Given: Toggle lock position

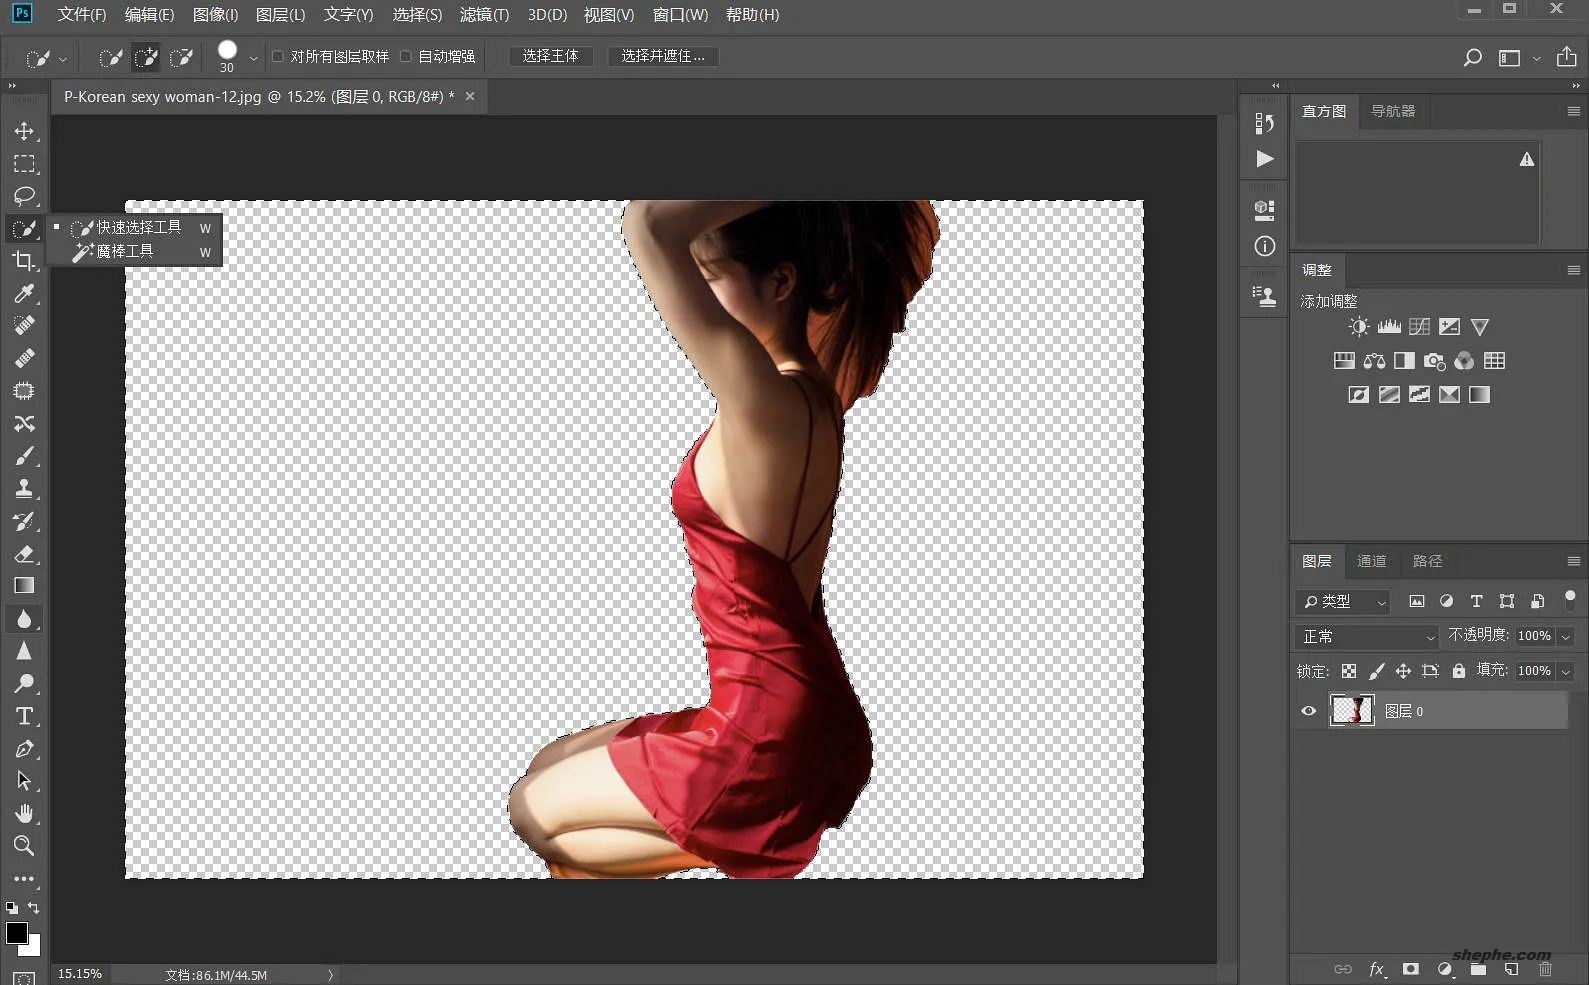Looking at the screenshot, I should pos(1403,671).
